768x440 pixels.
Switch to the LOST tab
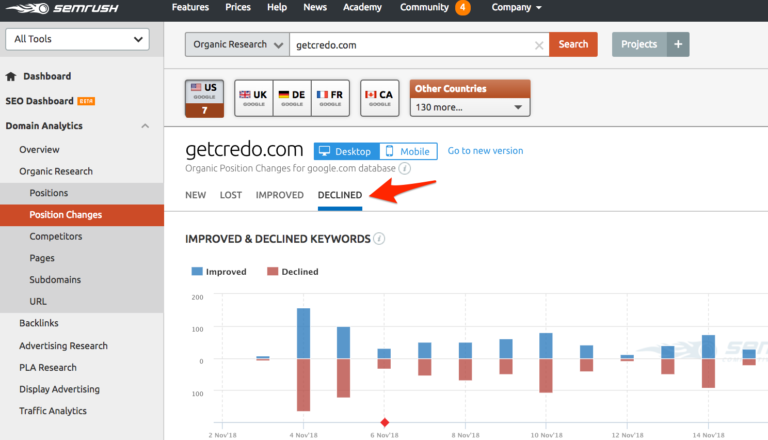231,195
